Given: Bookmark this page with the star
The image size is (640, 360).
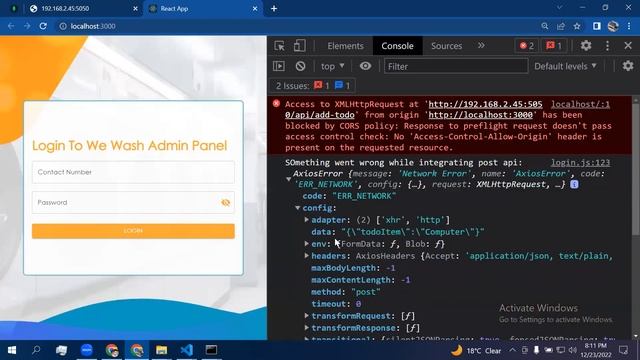Looking at the screenshot, I should [x=577, y=26].
